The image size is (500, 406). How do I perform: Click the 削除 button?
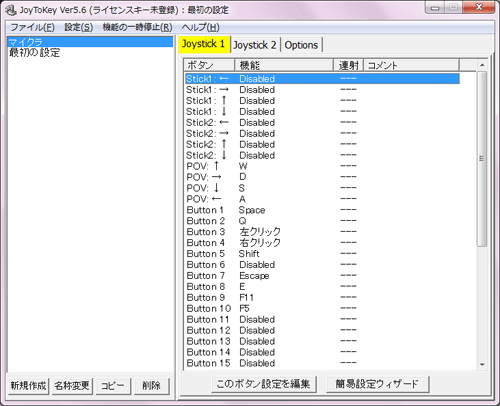pos(151,386)
